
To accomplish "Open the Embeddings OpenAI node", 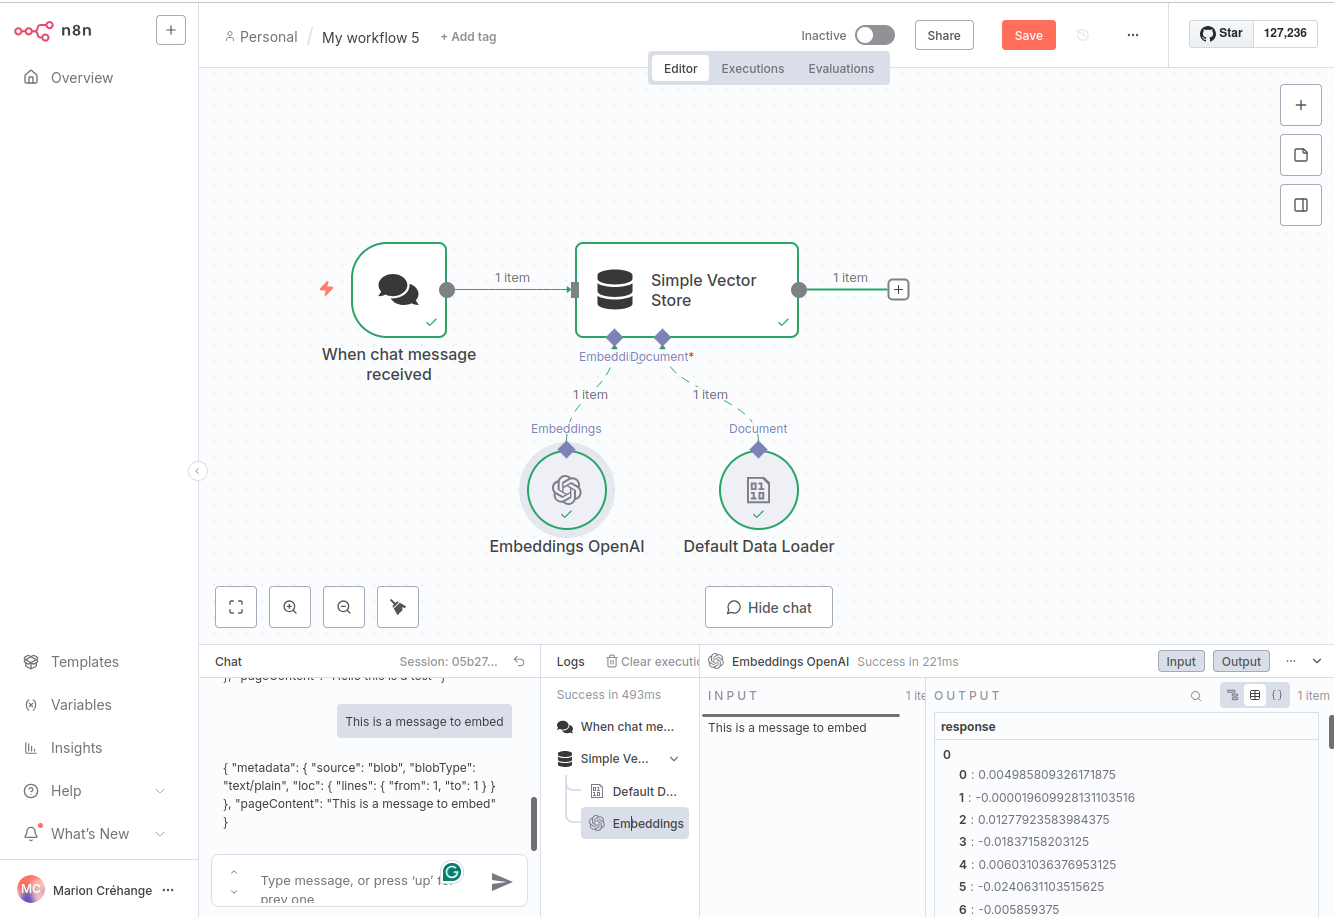I will pyautogui.click(x=566, y=490).
